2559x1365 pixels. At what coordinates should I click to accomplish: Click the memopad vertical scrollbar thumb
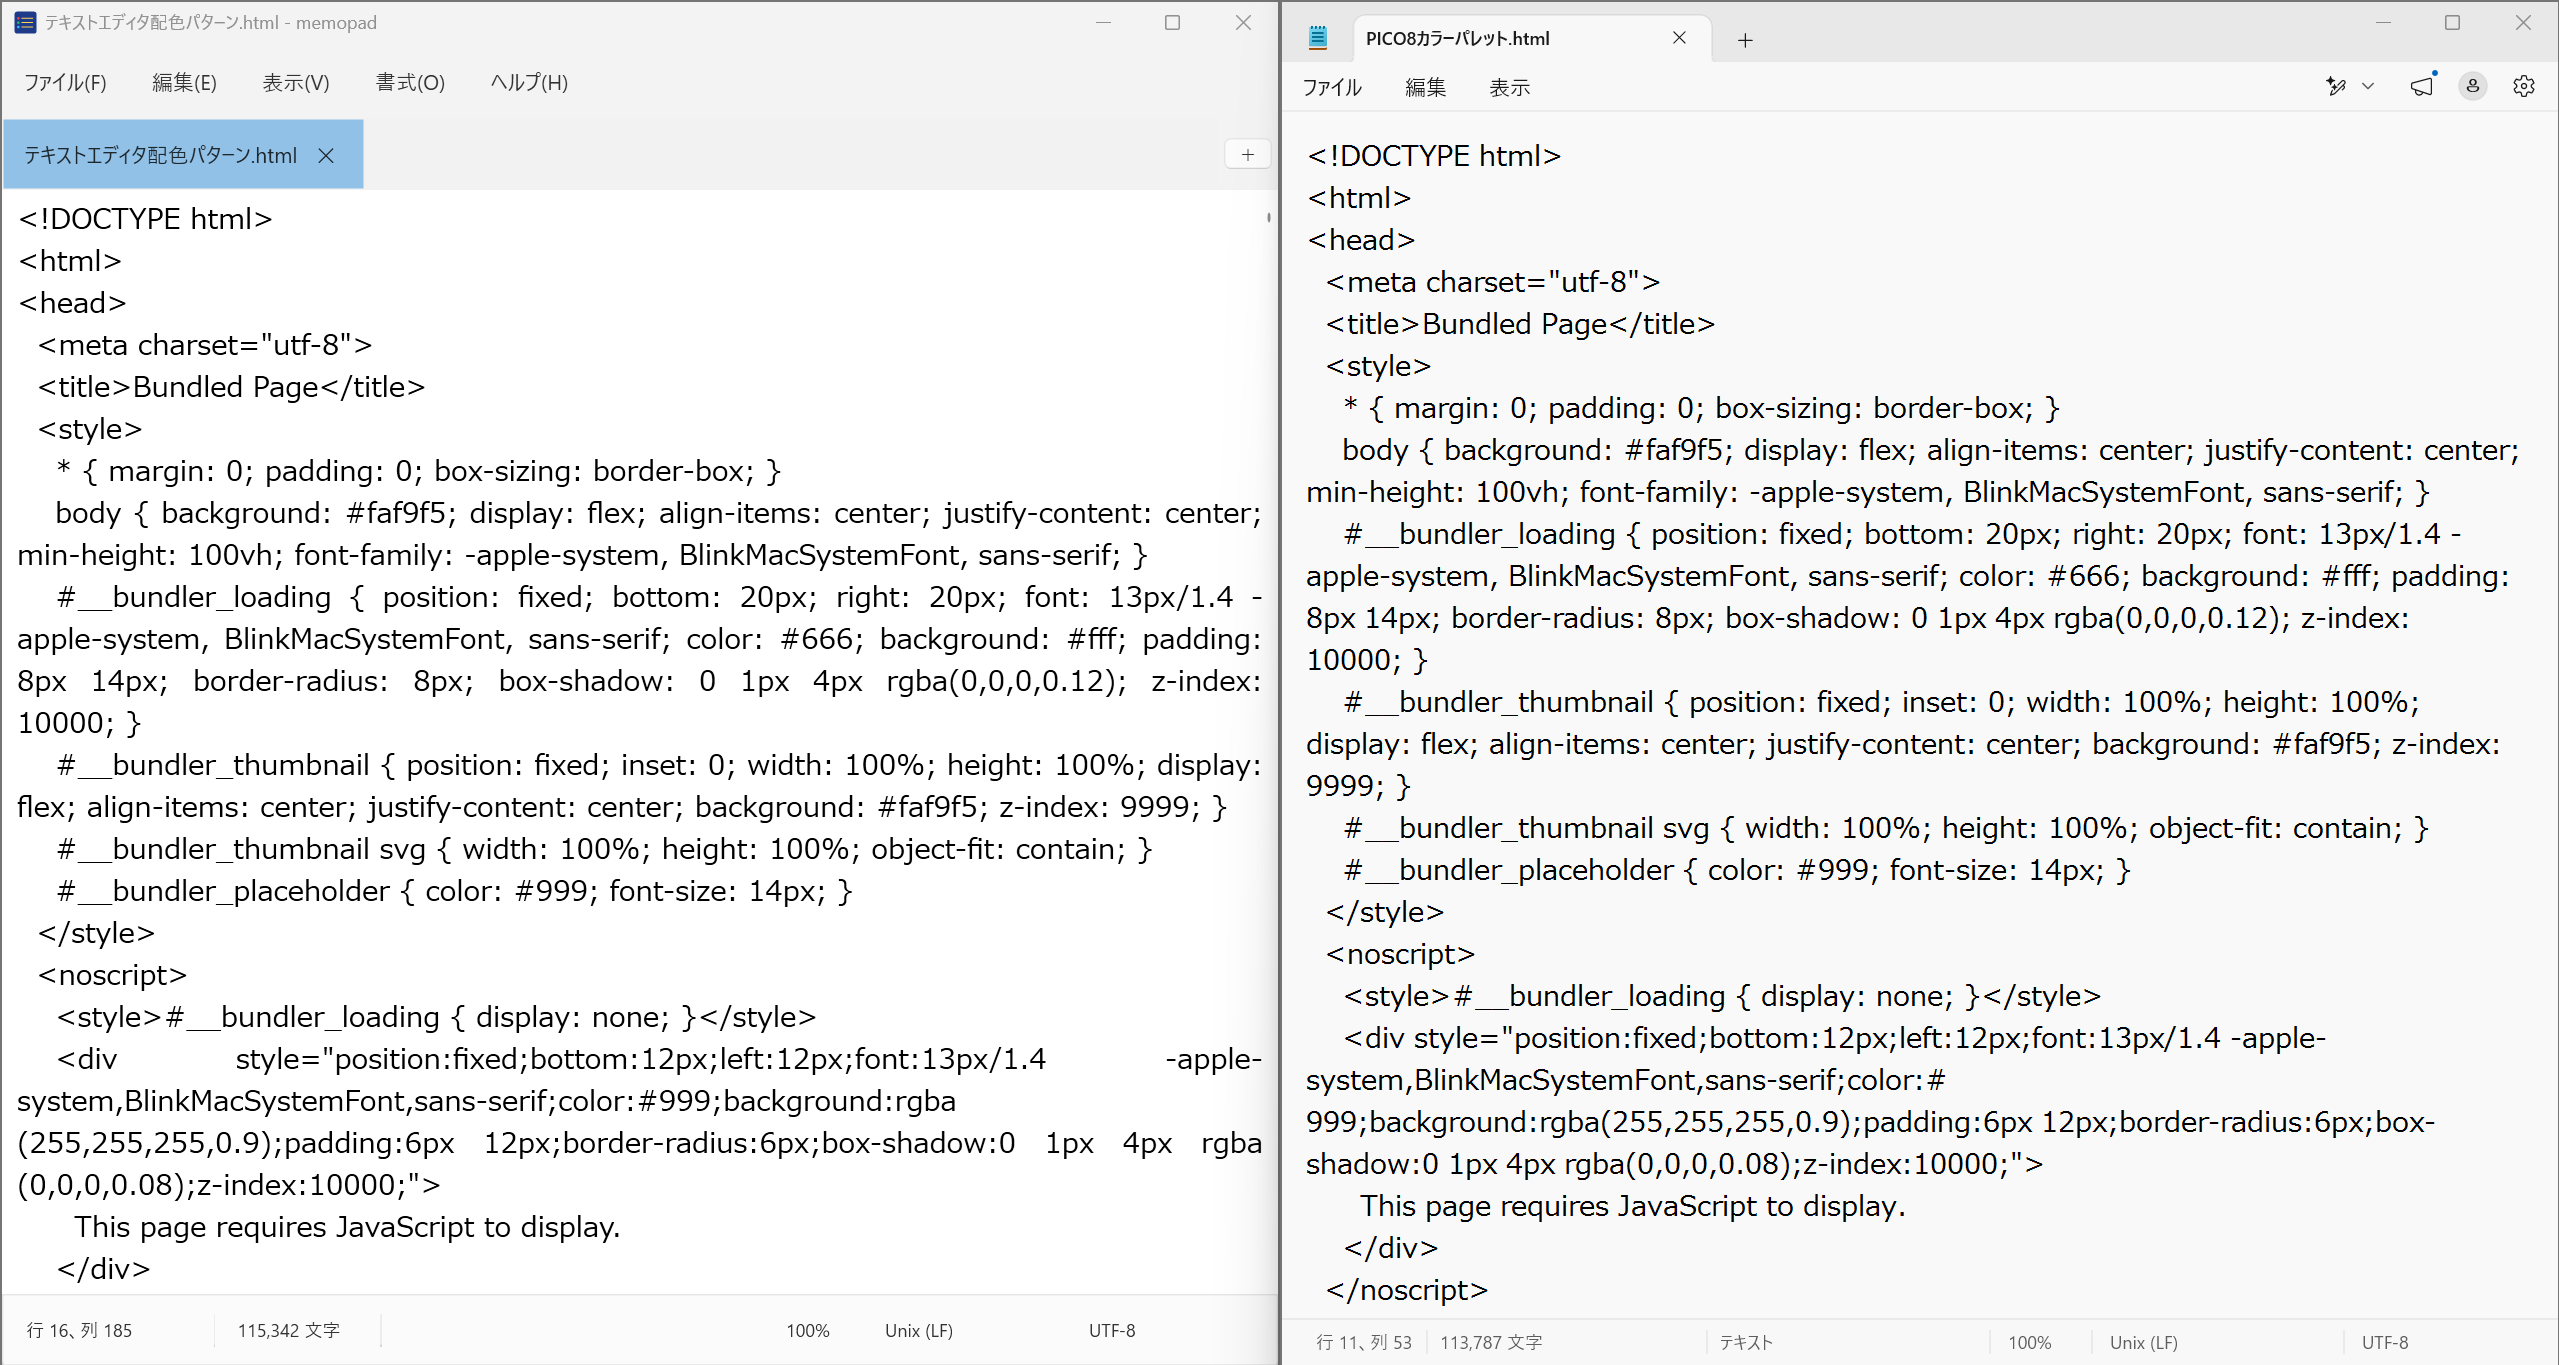tap(1268, 217)
